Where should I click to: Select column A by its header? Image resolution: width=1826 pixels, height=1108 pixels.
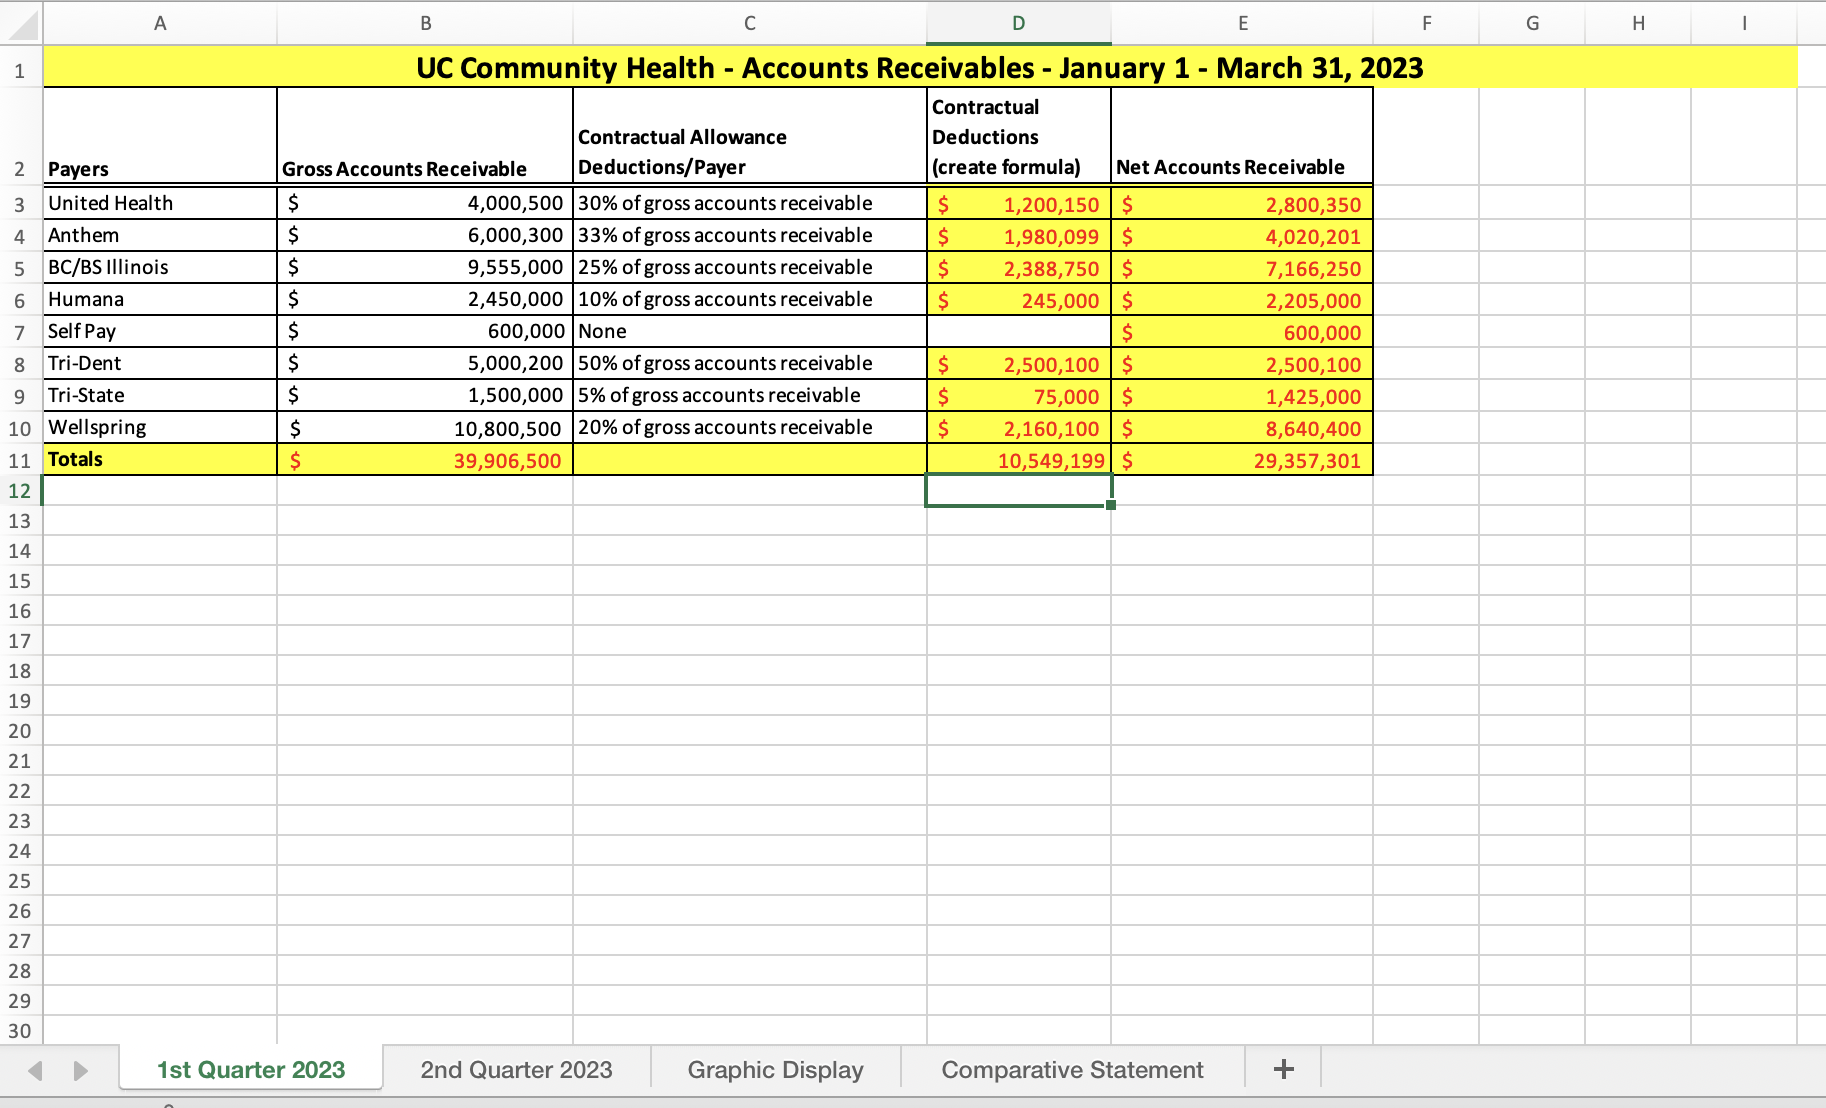[160, 22]
